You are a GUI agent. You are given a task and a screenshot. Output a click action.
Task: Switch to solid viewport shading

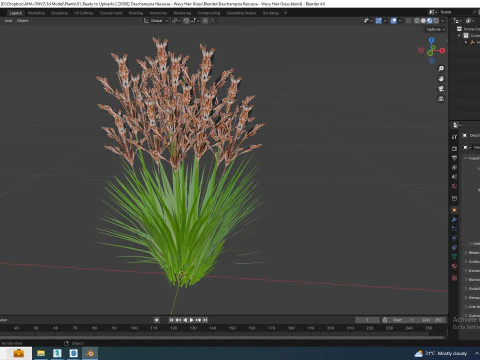[x=423, y=21]
